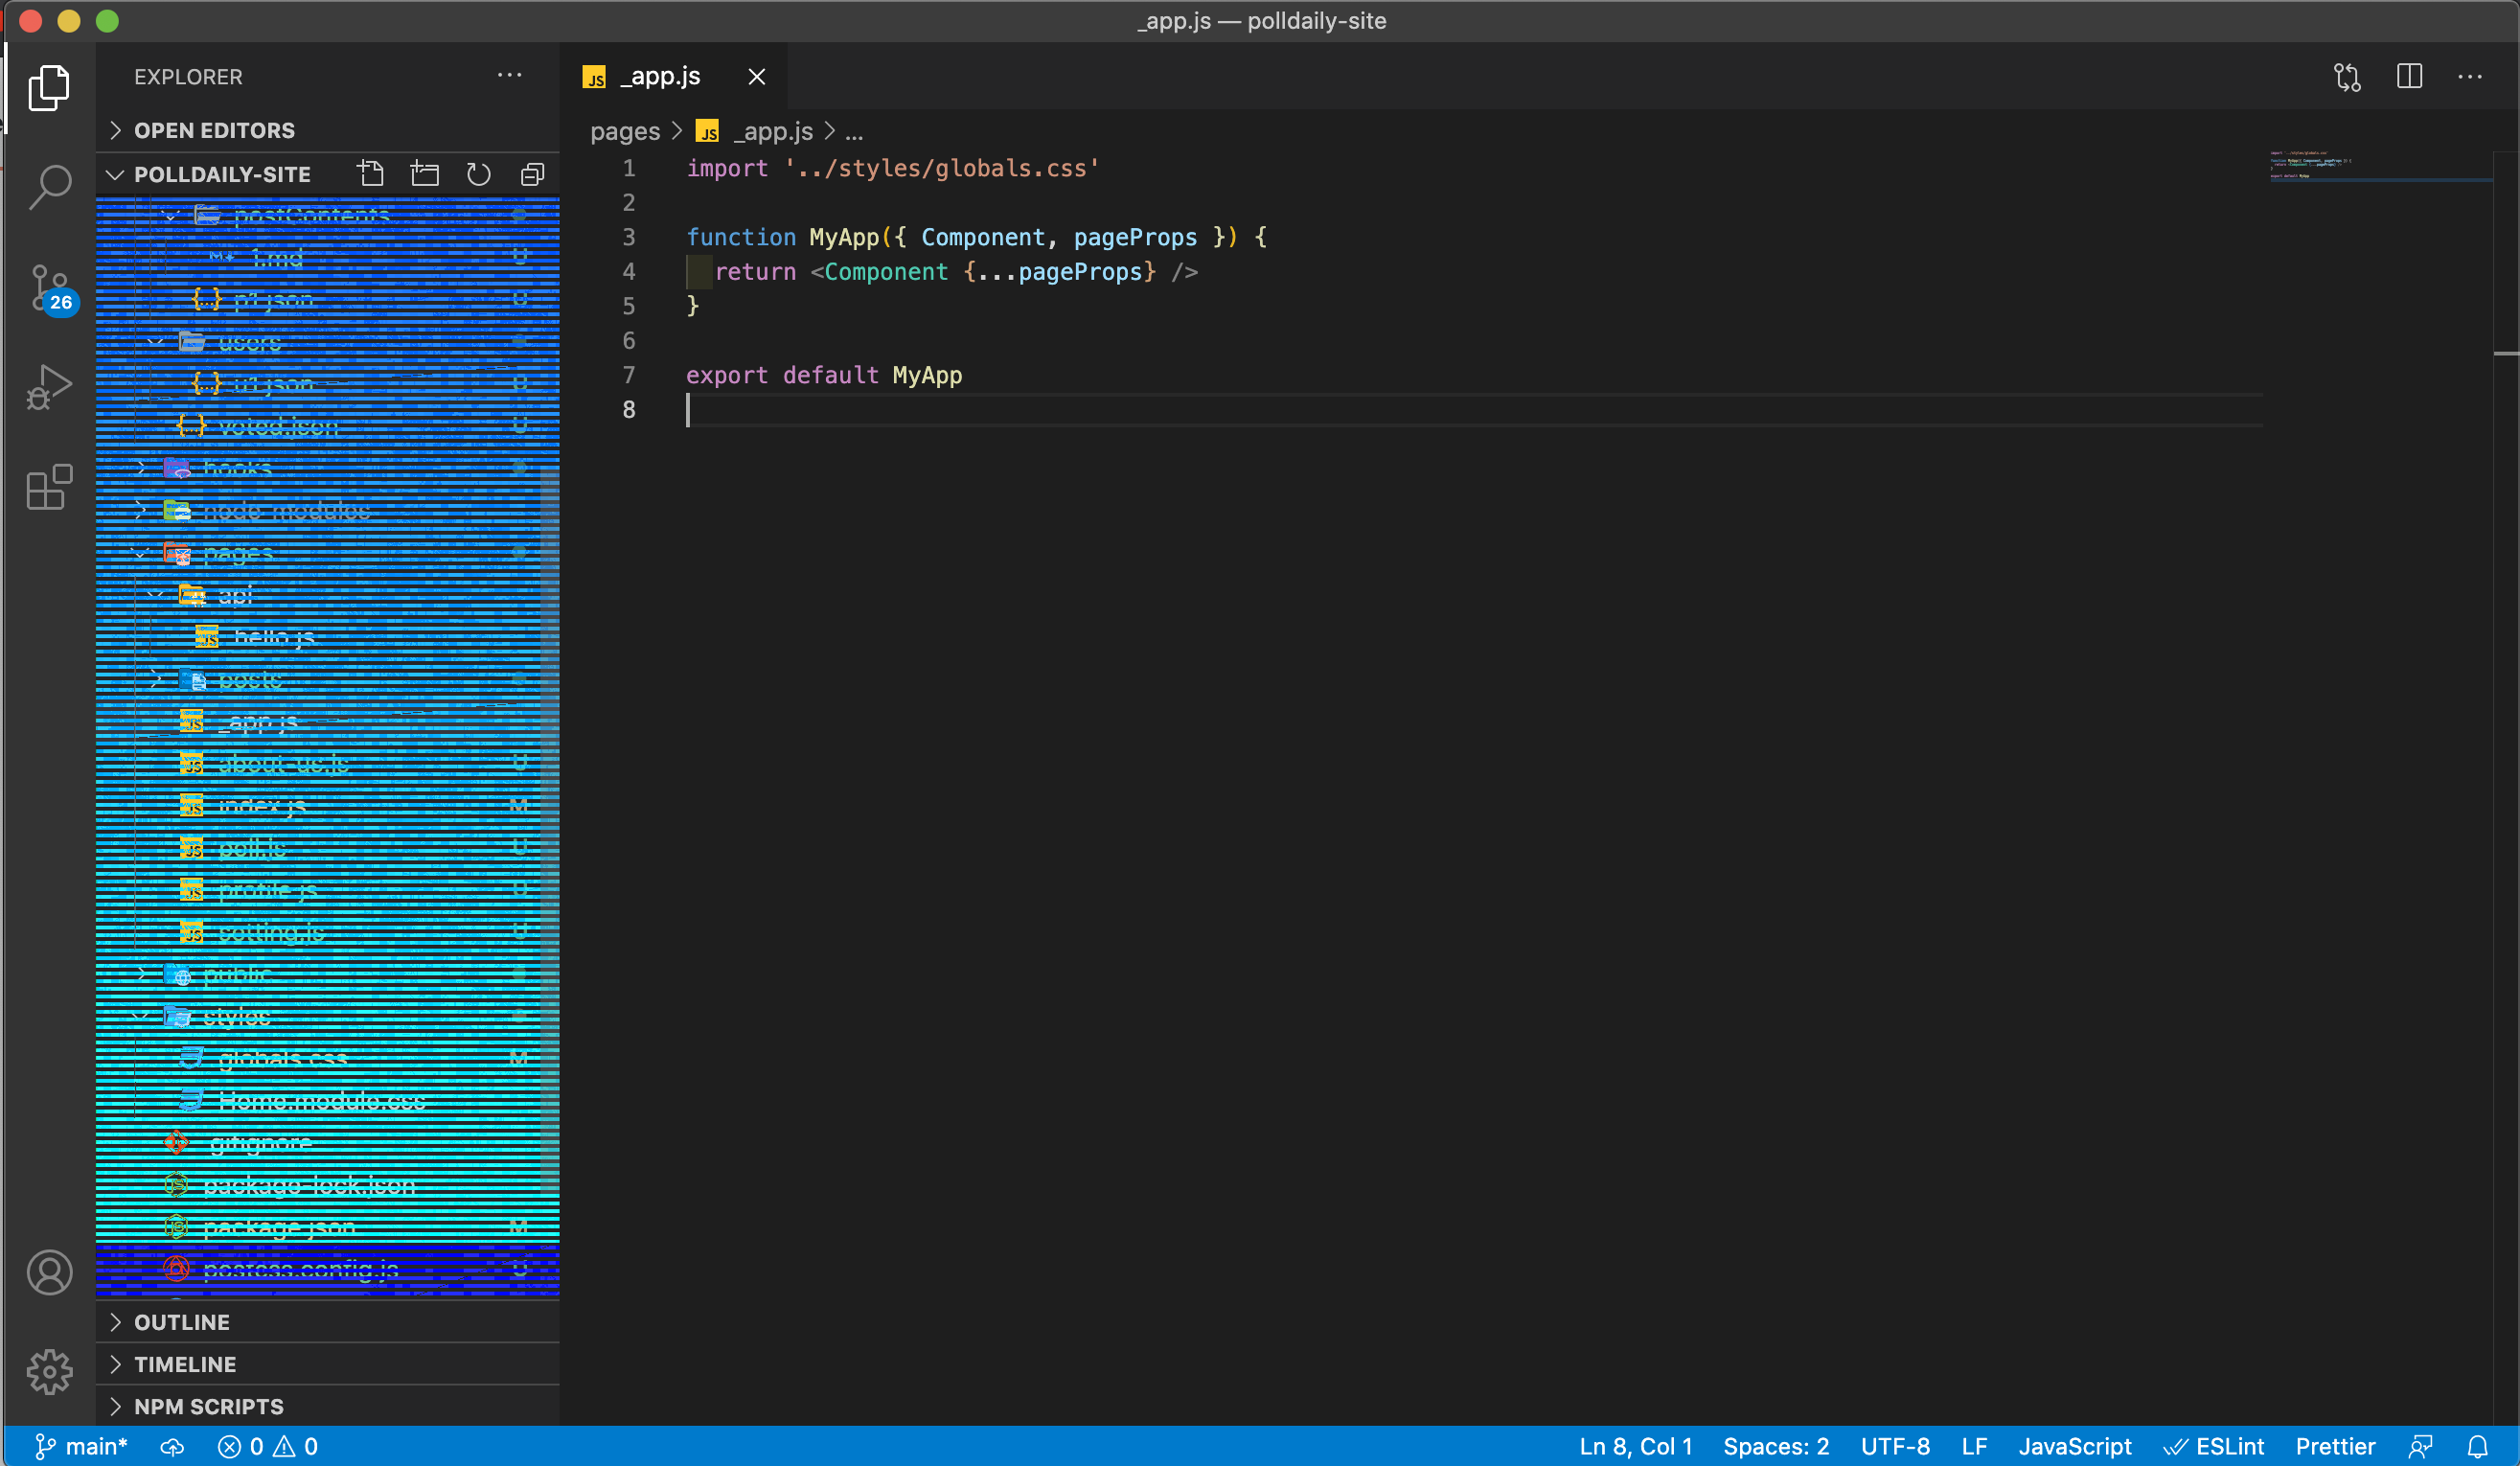Open the Search view in the Activity Bar
Image resolution: width=2520 pixels, height=1466 pixels.
(x=49, y=186)
